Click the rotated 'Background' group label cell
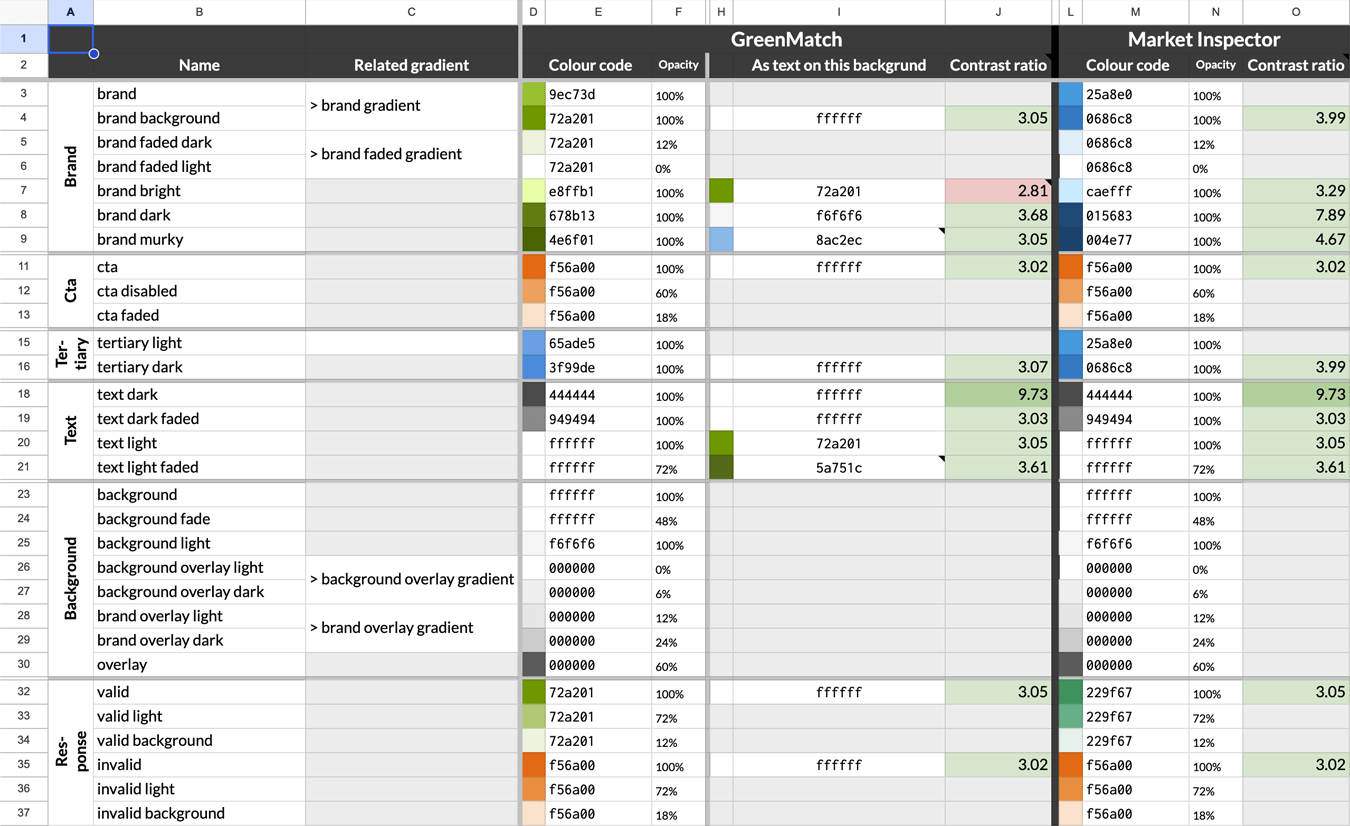1350x826 pixels. pos(71,580)
